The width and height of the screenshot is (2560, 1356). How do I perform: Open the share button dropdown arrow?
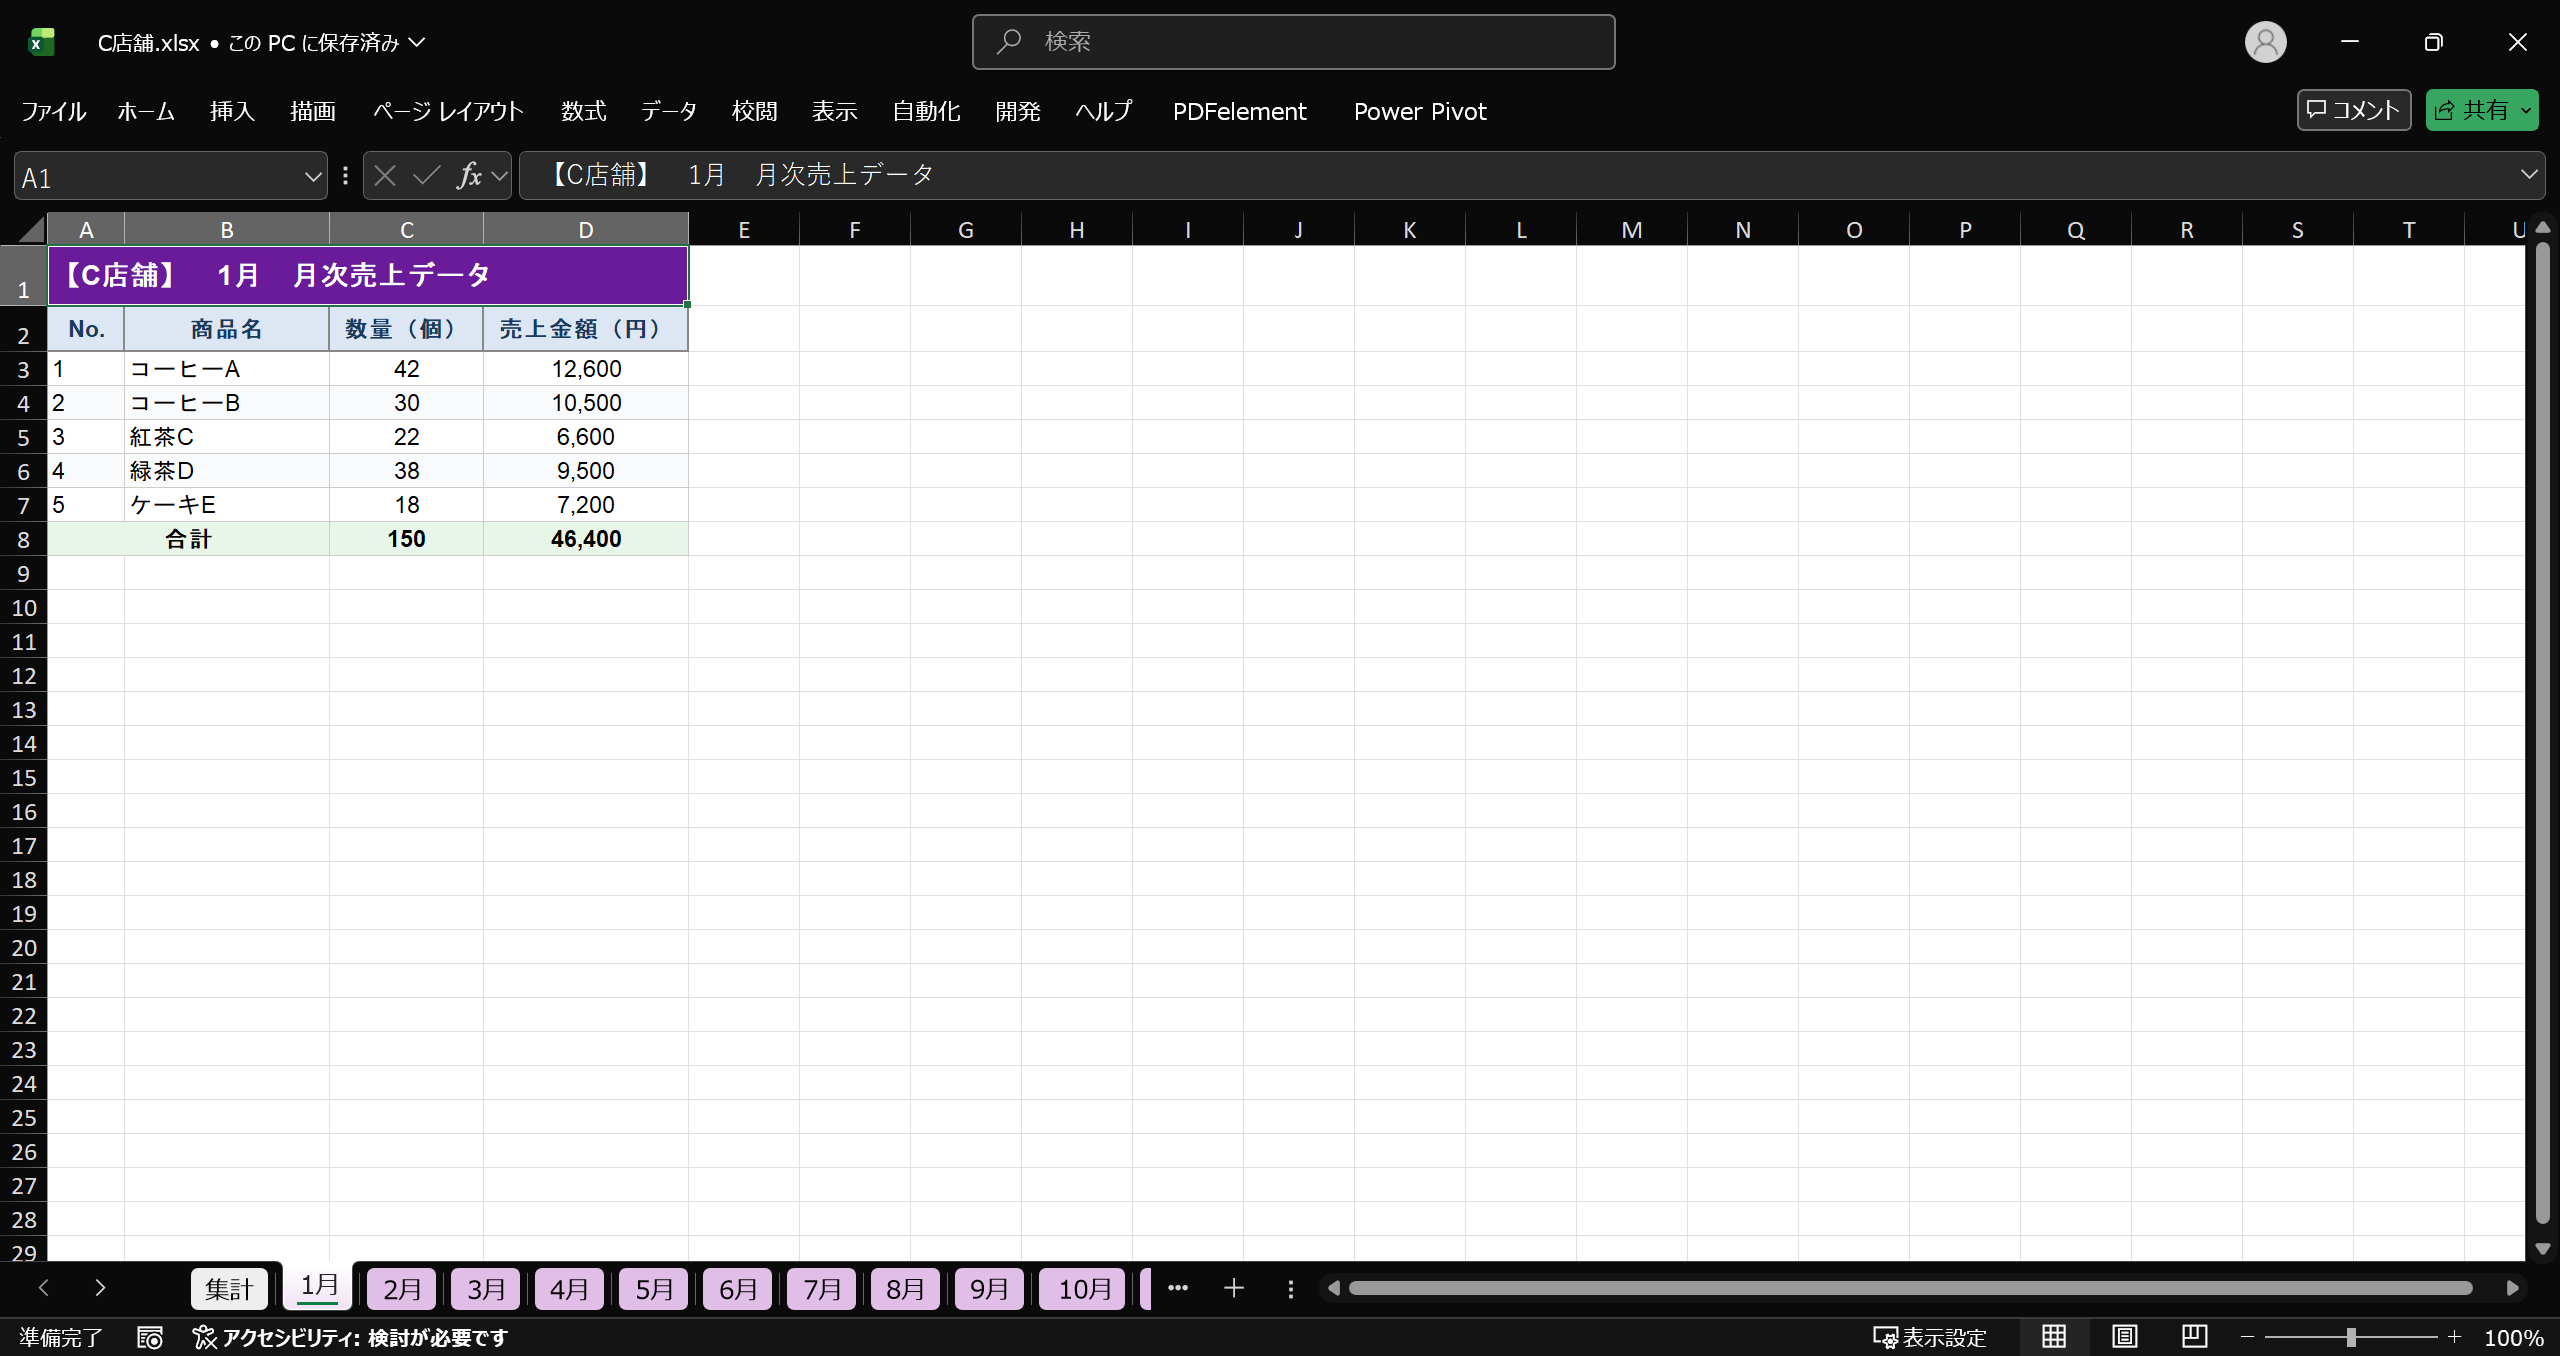coord(2526,111)
